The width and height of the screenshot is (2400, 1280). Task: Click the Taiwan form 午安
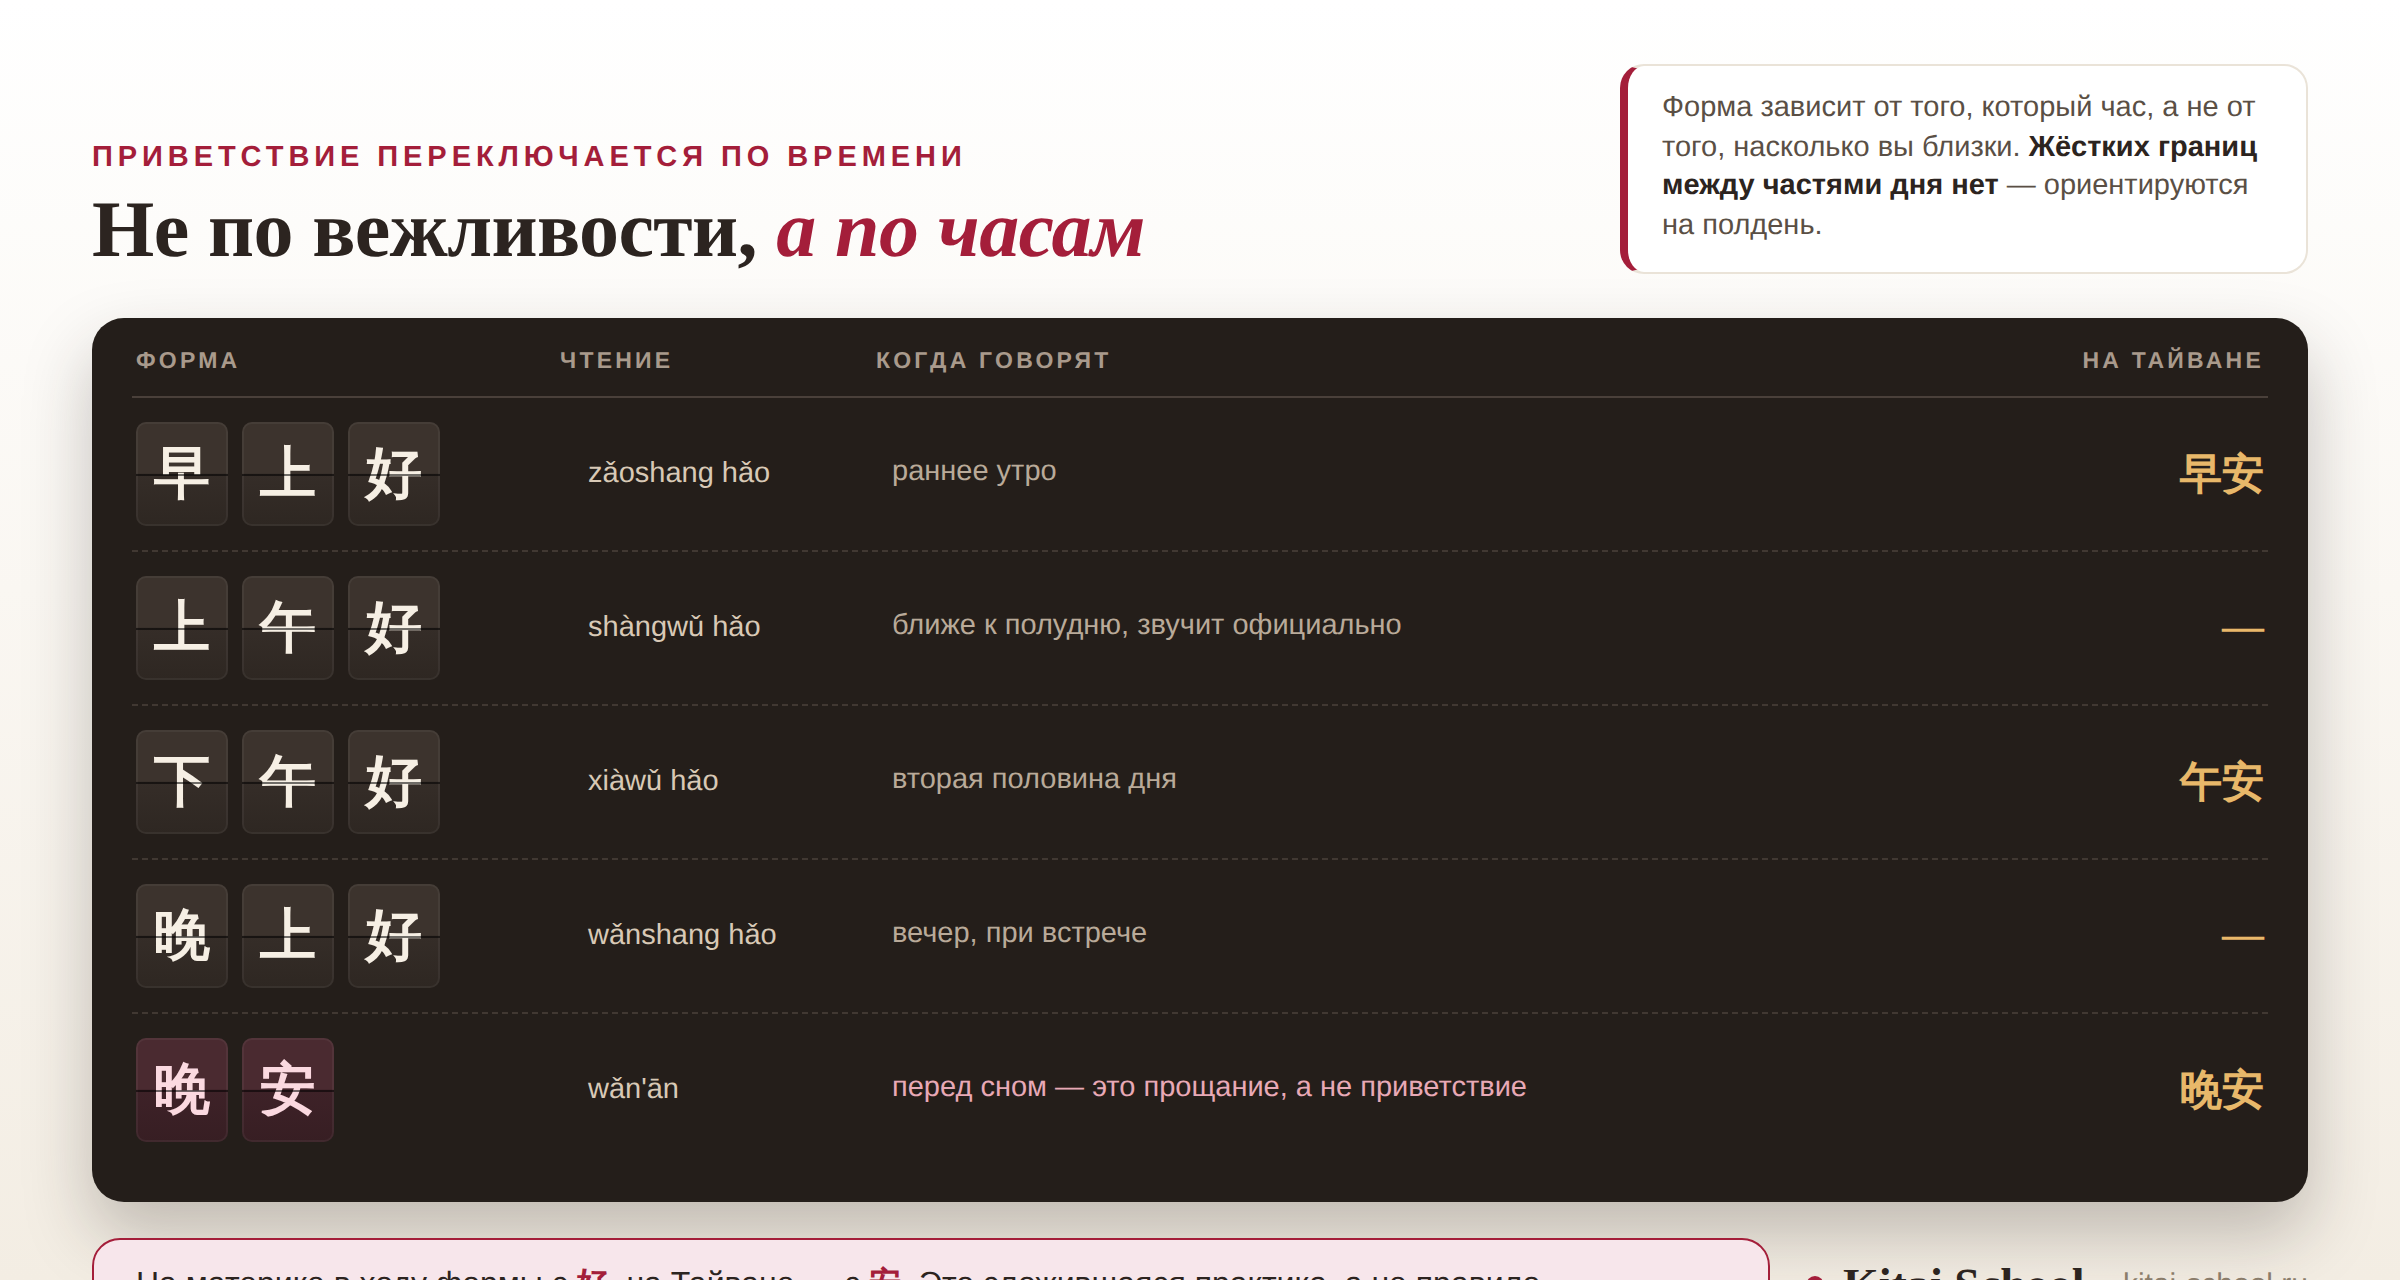2221,782
